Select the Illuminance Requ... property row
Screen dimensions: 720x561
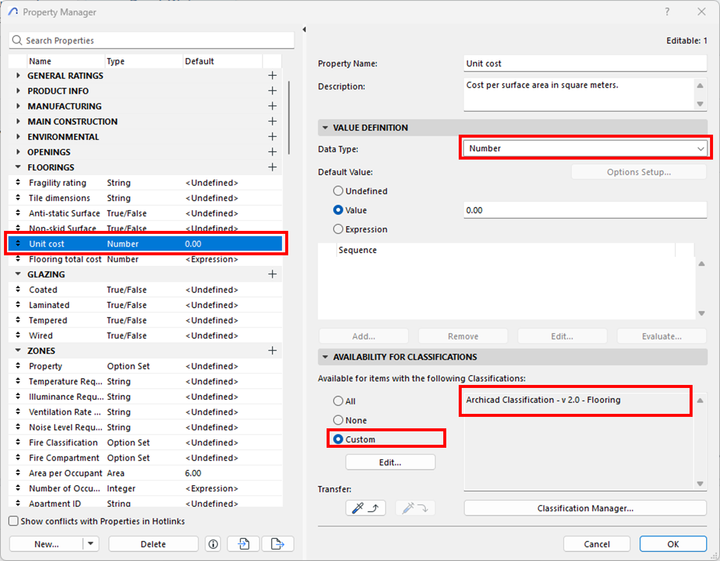[x=146, y=397]
